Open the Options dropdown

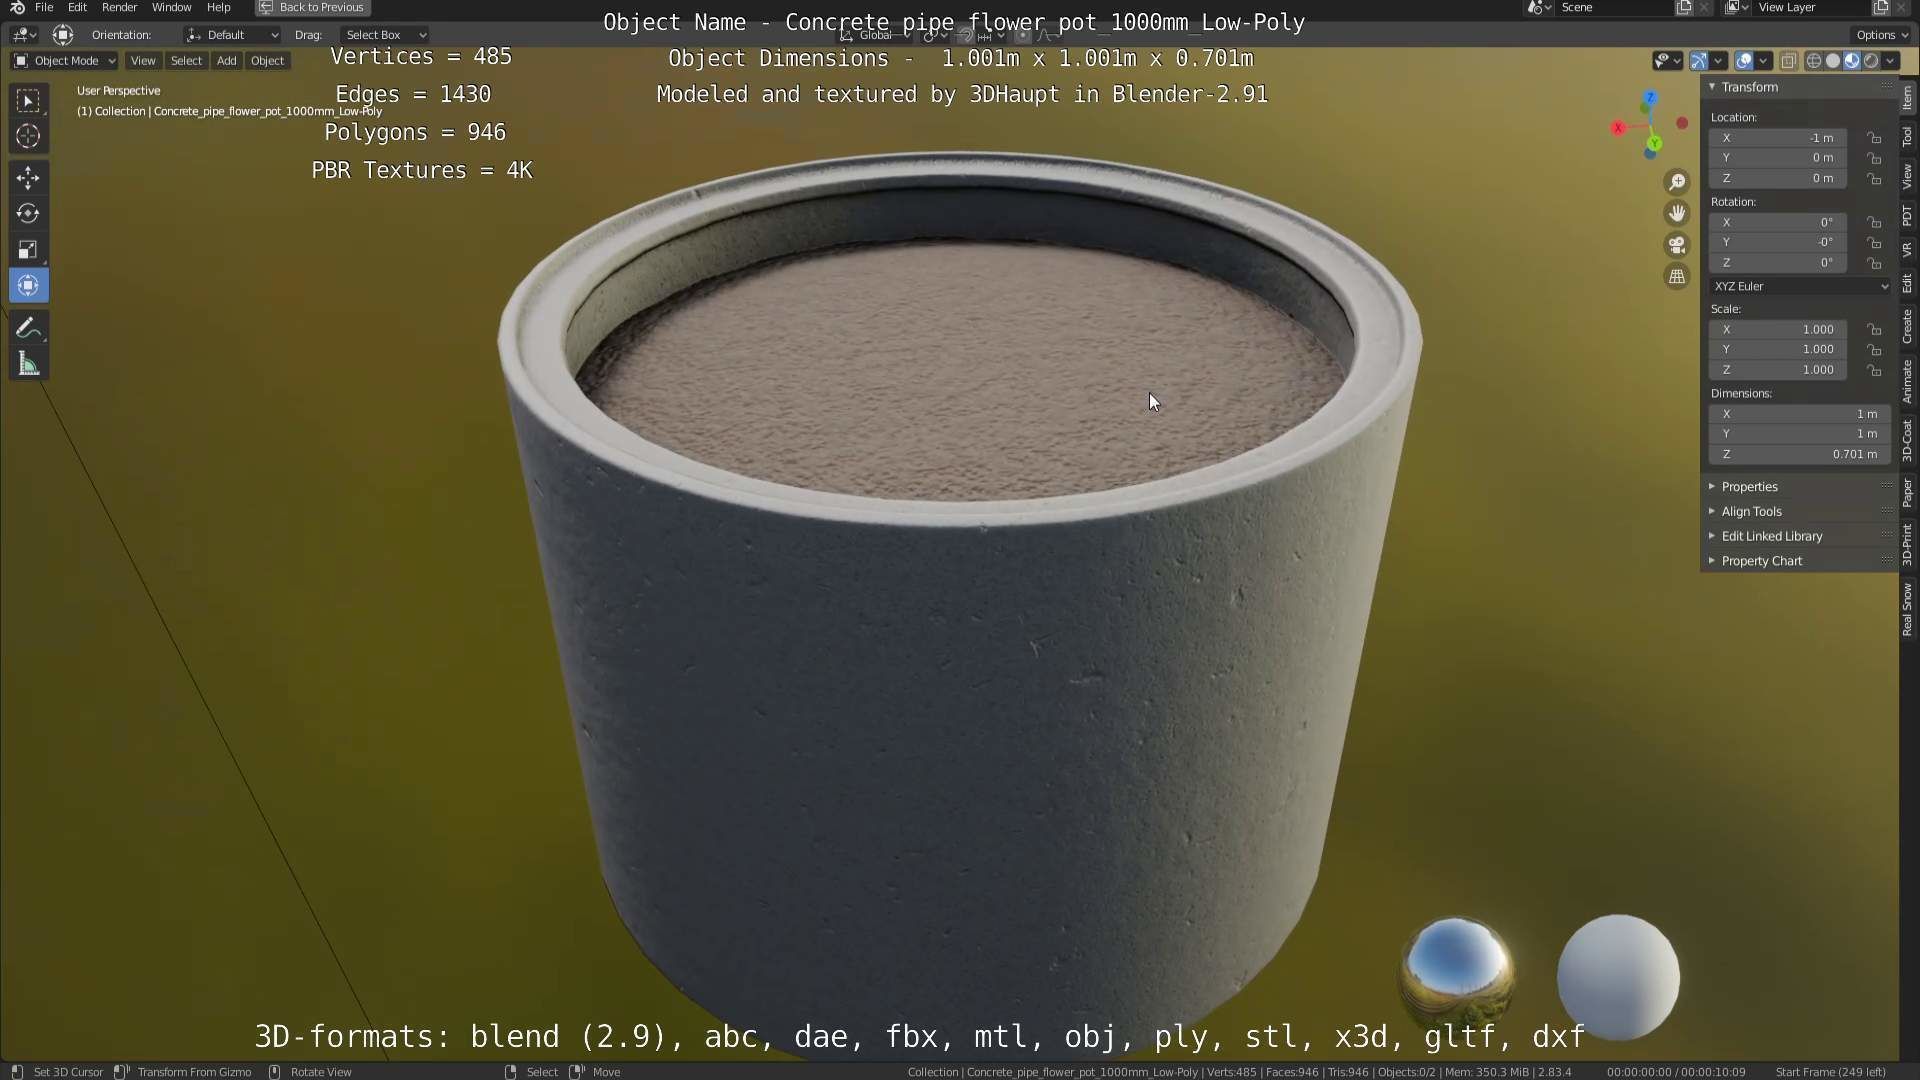coord(1882,35)
